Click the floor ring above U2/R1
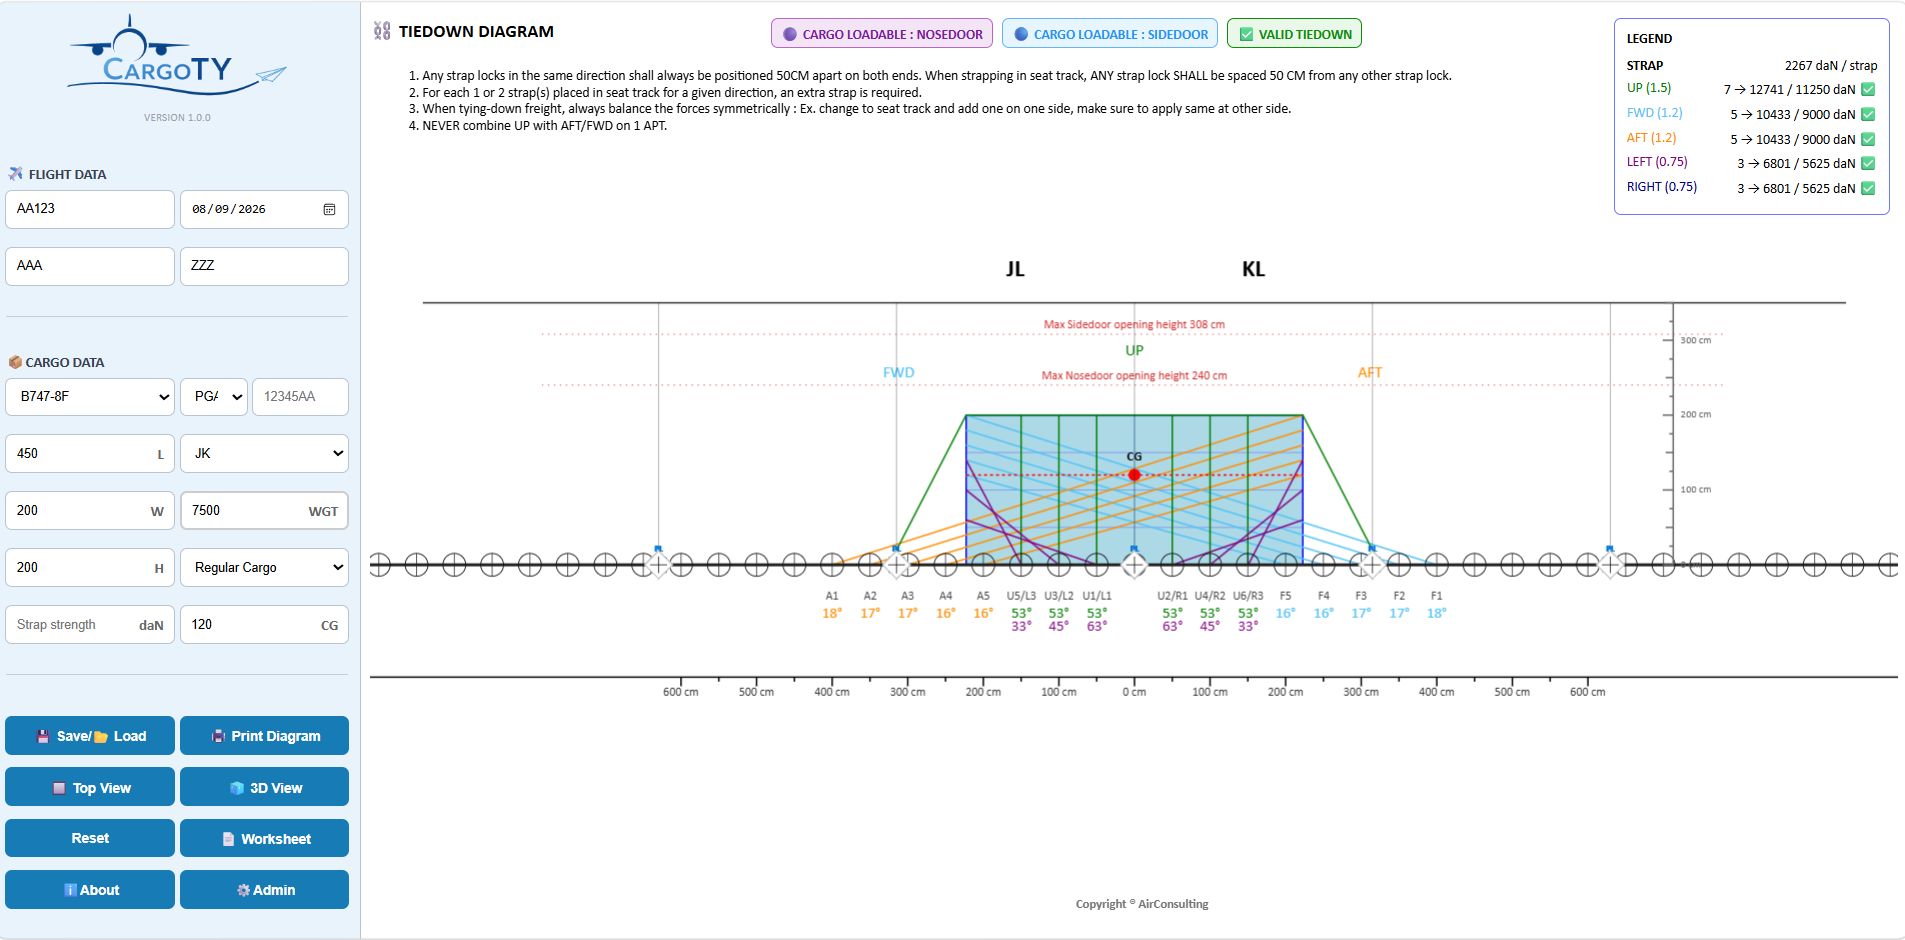The height and width of the screenshot is (940, 1905). [x=1172, y=565]
